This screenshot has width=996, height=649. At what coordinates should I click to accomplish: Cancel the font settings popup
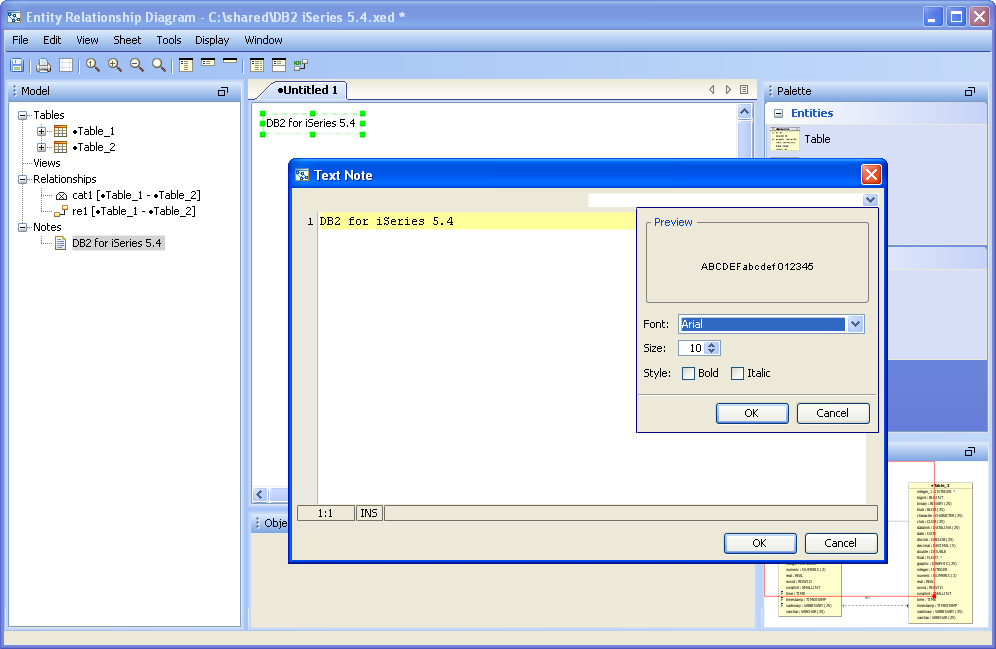833,413
